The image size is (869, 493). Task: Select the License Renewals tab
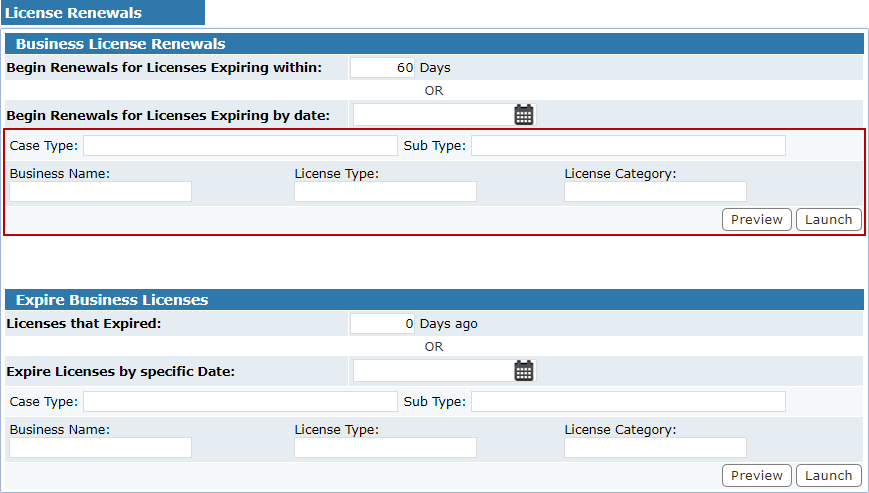(103, 13)
